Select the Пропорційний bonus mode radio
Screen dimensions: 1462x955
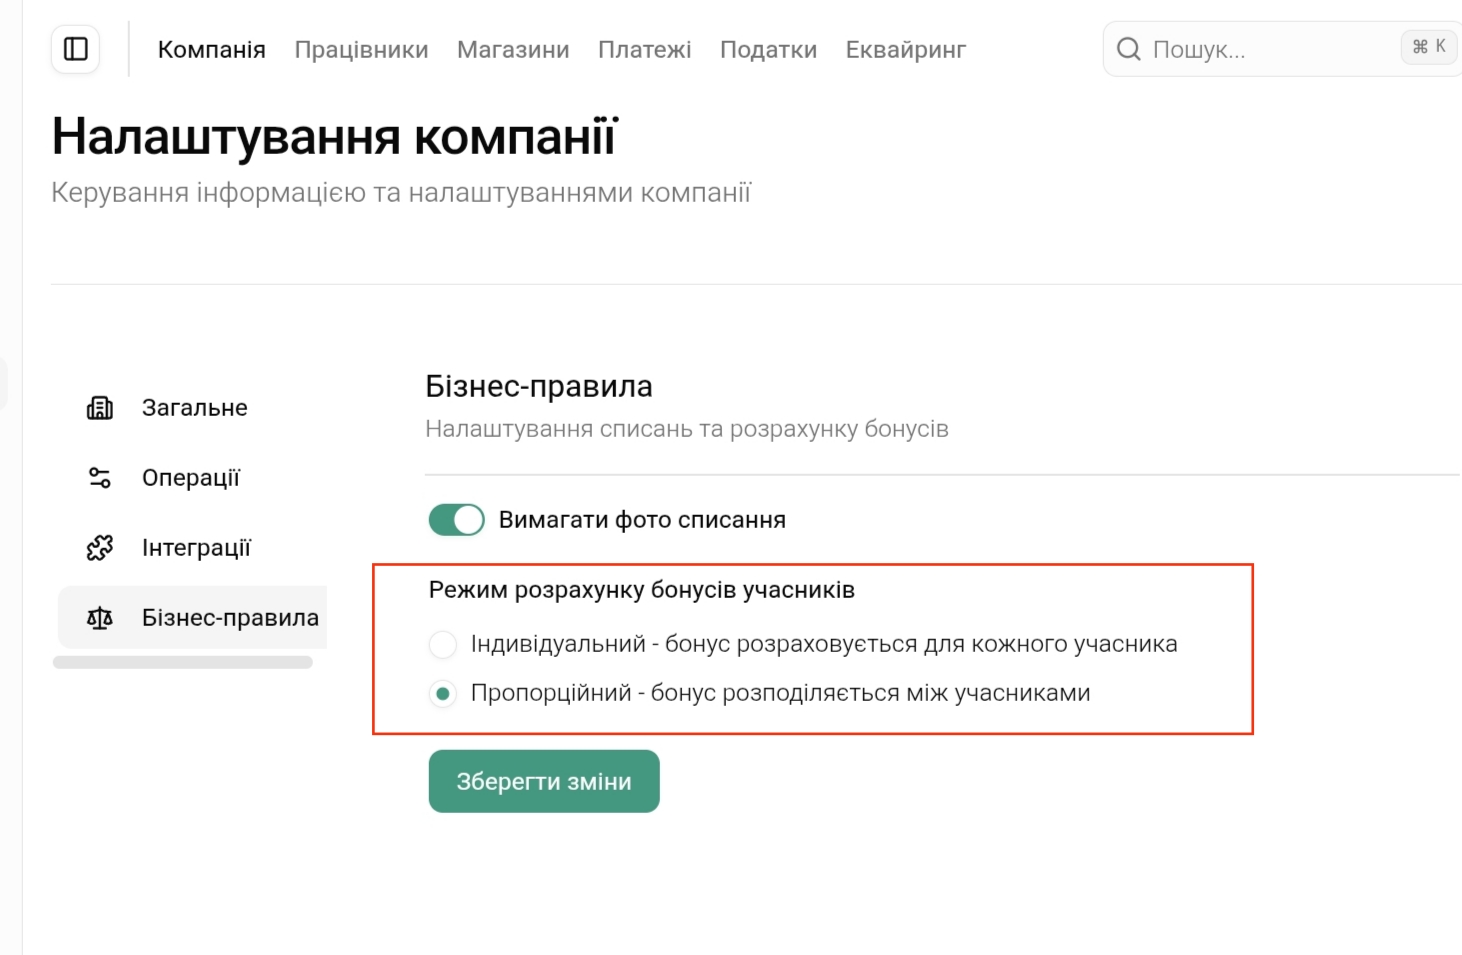(x=443, y=693)
